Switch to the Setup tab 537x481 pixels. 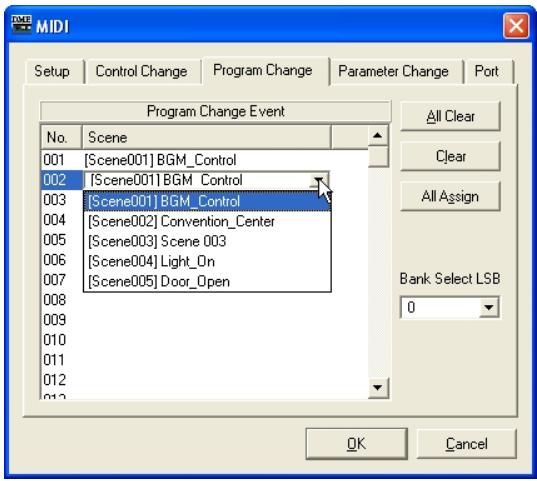tap(52, 71)
